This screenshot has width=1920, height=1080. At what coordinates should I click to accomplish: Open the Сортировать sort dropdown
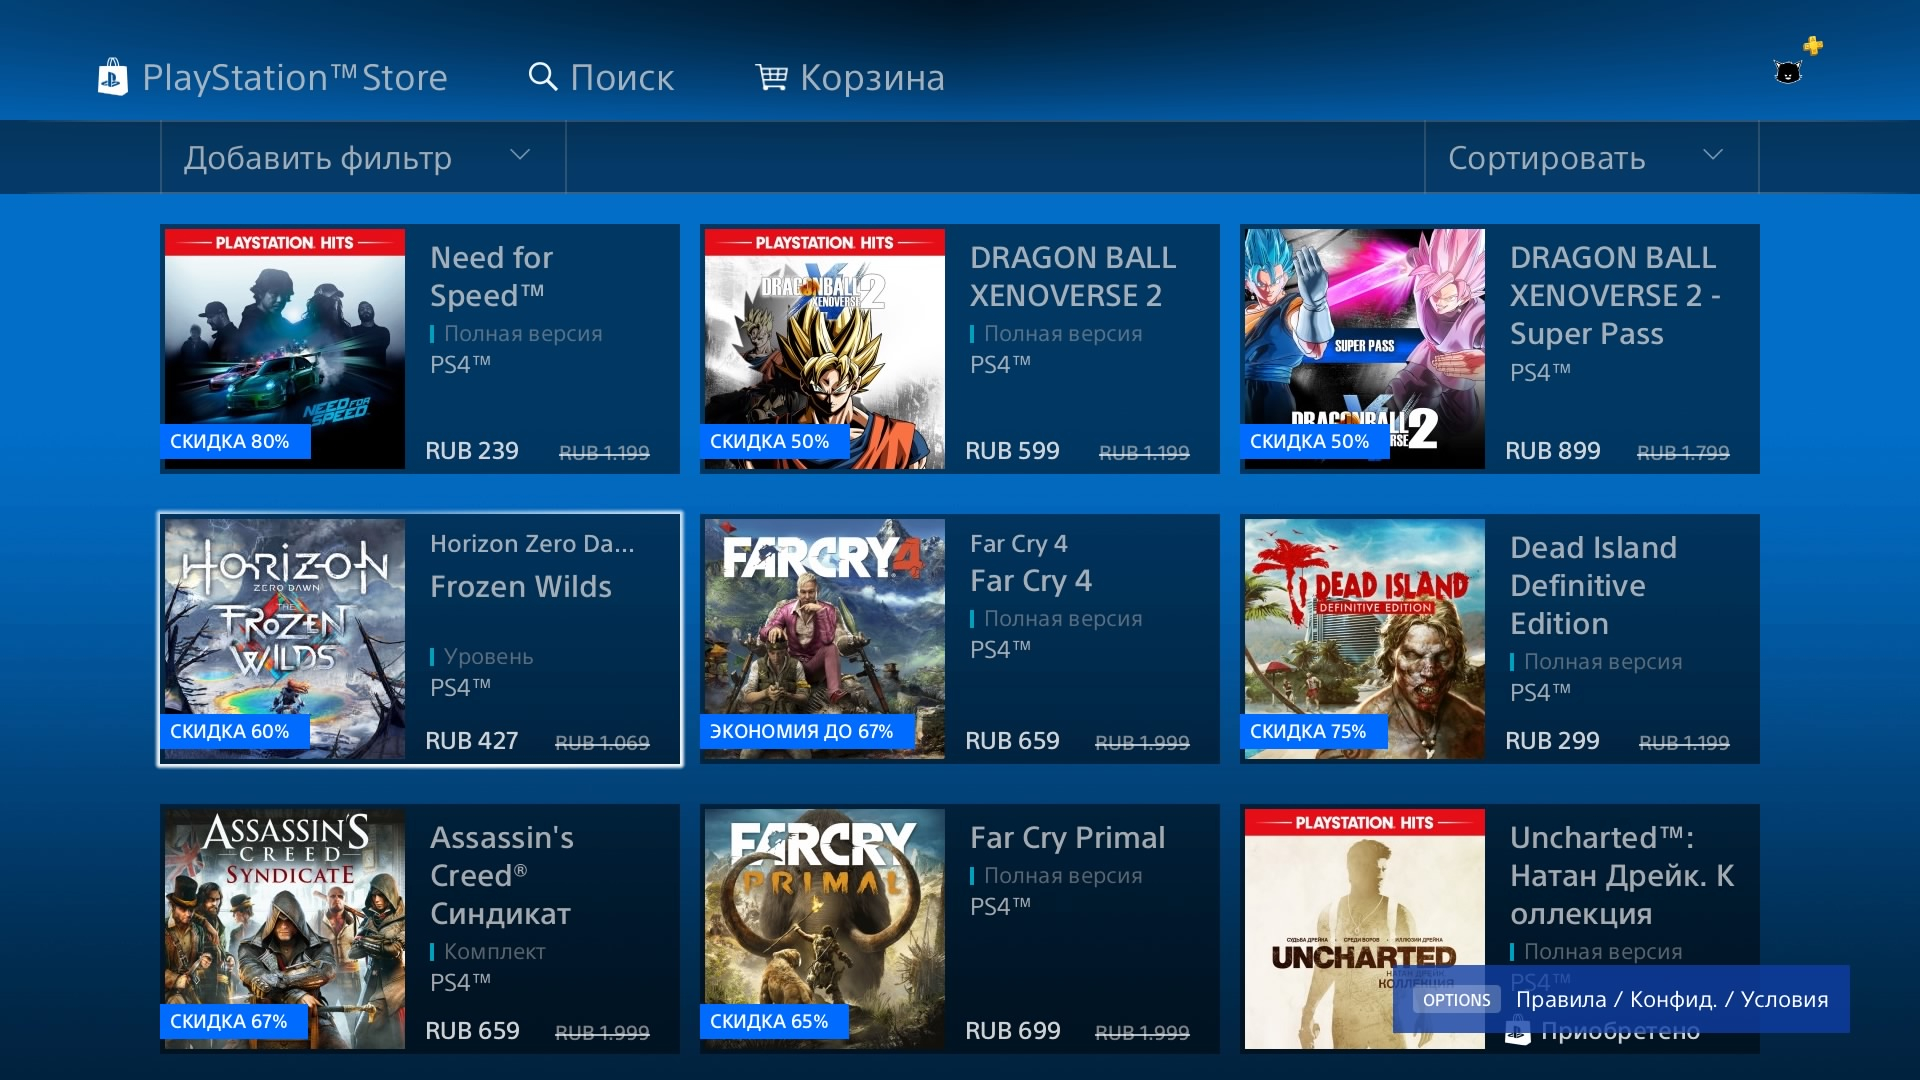1591,157
